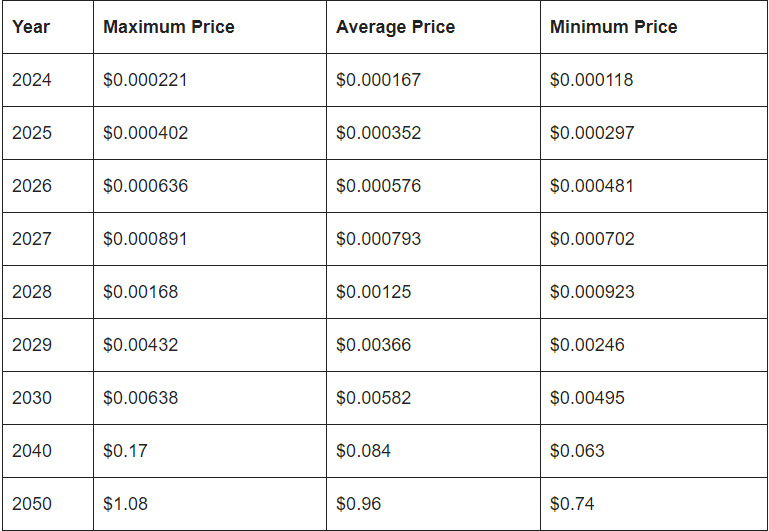Screen dimensions: 769x531
Task: Click the Year column header
Action: pos(31,27)
